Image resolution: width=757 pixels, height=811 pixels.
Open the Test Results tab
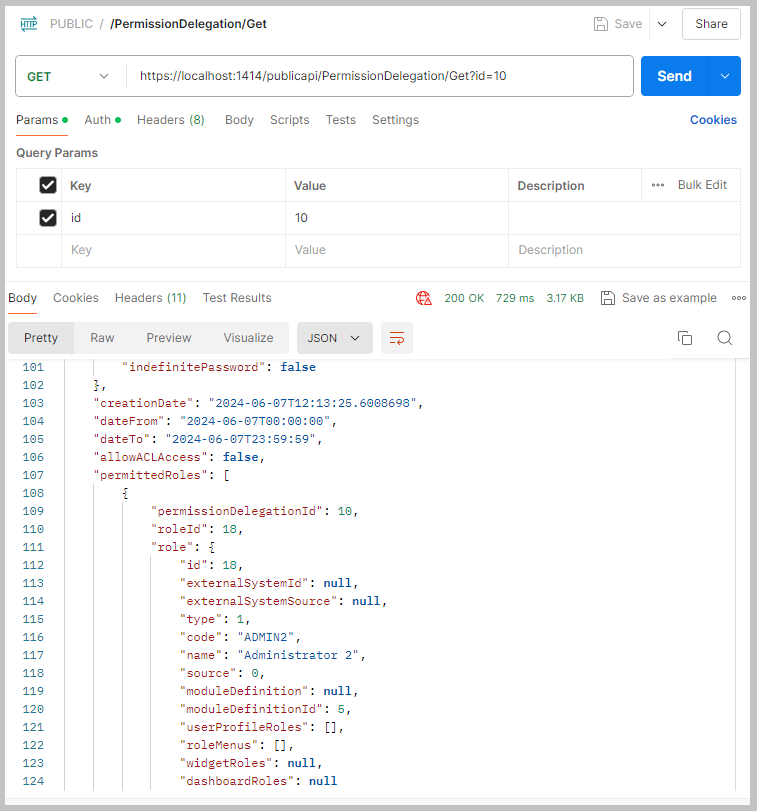tap(237, 298)
